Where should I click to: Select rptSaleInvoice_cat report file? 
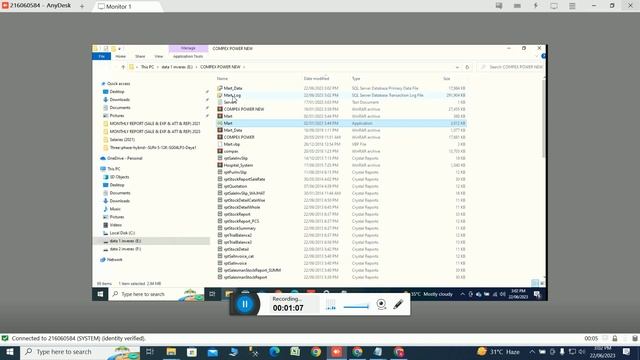[238, 256]
